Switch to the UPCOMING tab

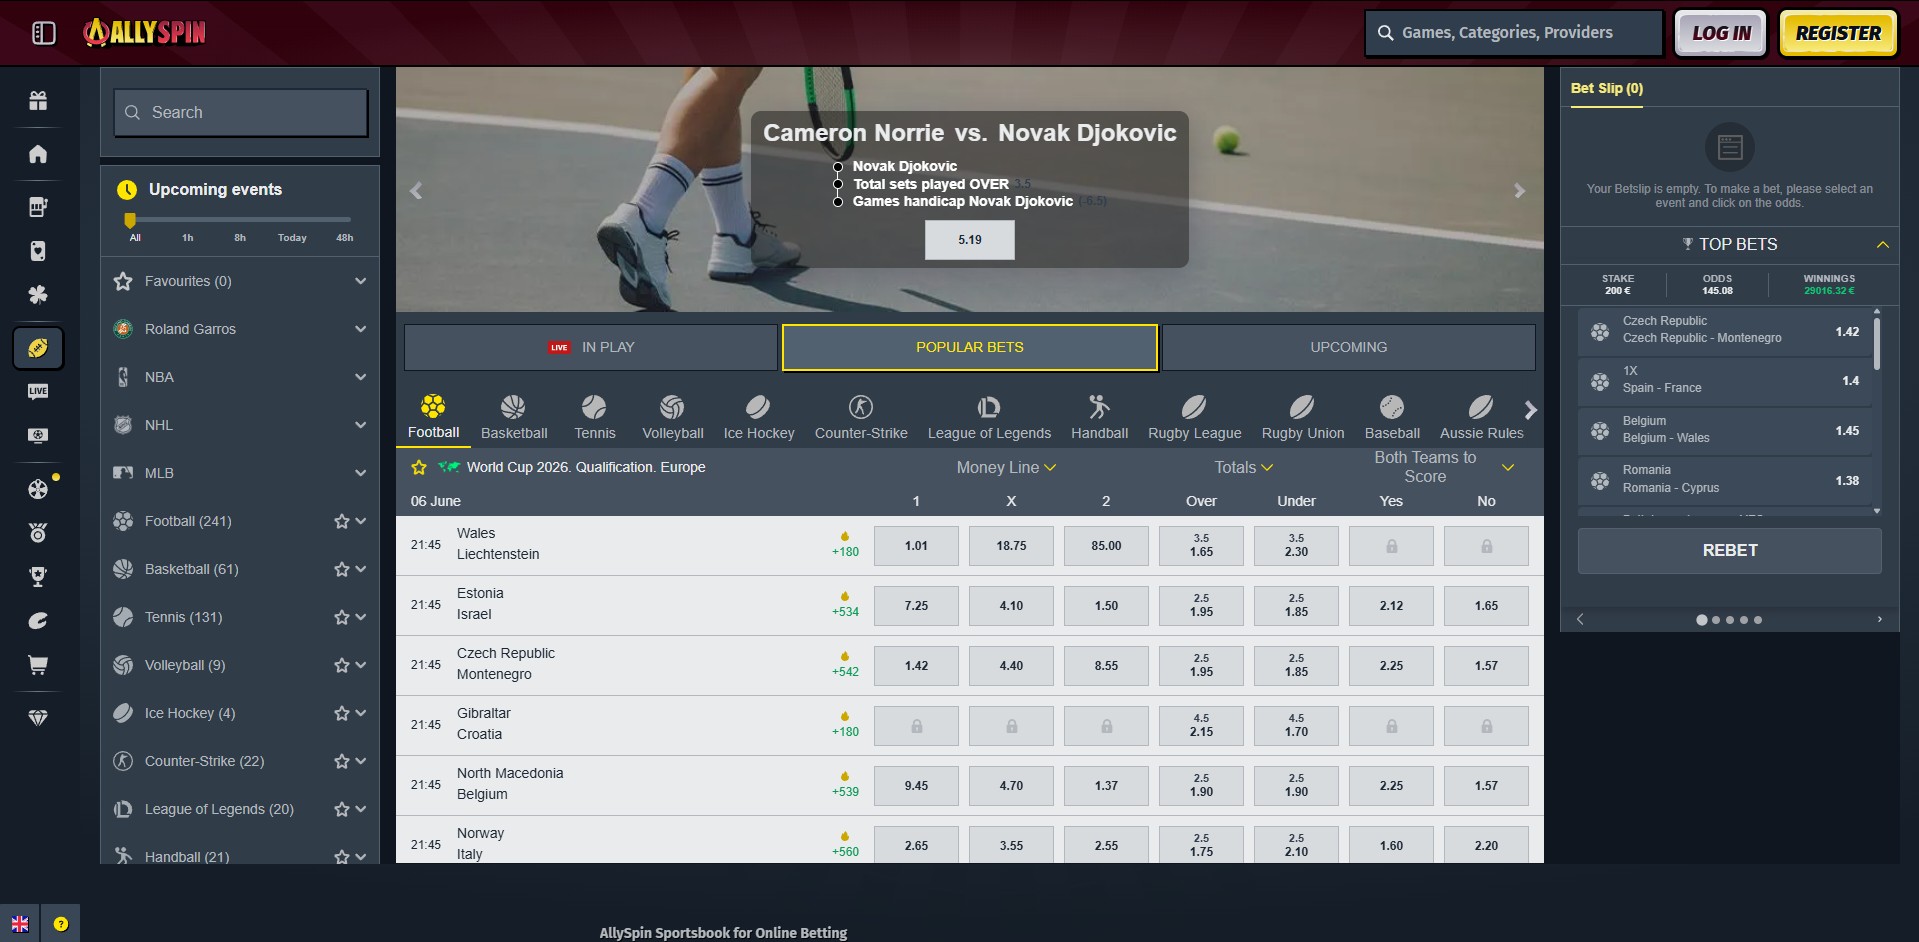pyautogui.click(x=1349, y=347)
